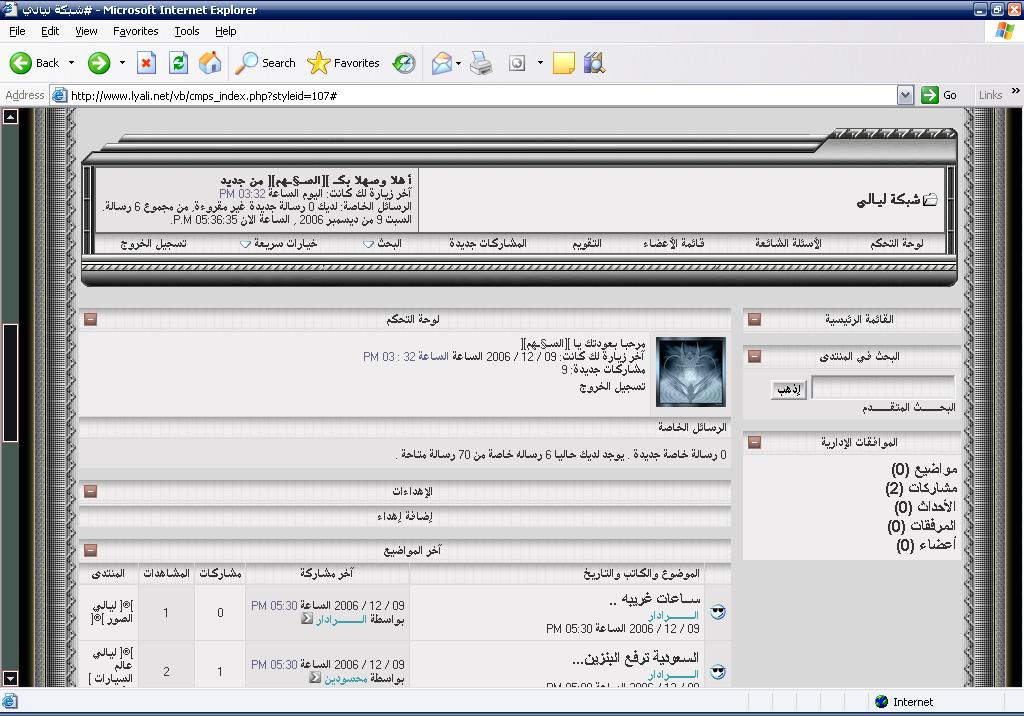Open the Favorites menu in menu bar
Image resolution: width=1024 pixels, height=716 pixels.
[x=135, y=31]
